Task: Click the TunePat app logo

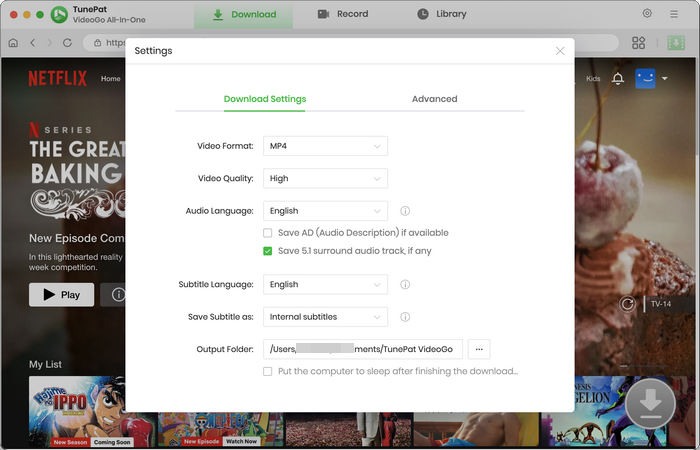Action: coord(59,14)
